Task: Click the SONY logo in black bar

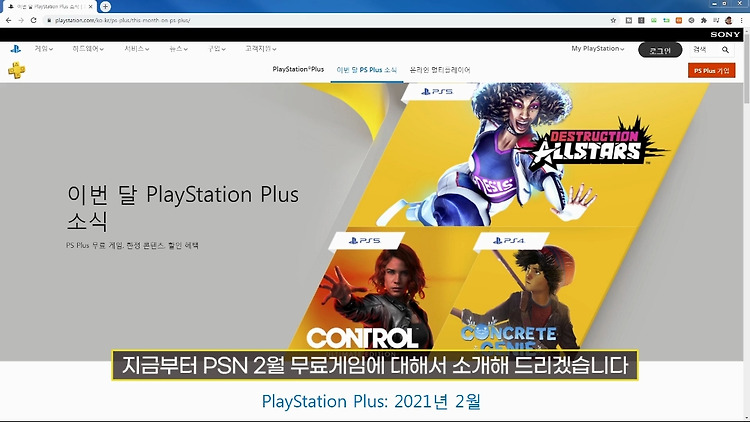Action: click(x=725, y=34)
